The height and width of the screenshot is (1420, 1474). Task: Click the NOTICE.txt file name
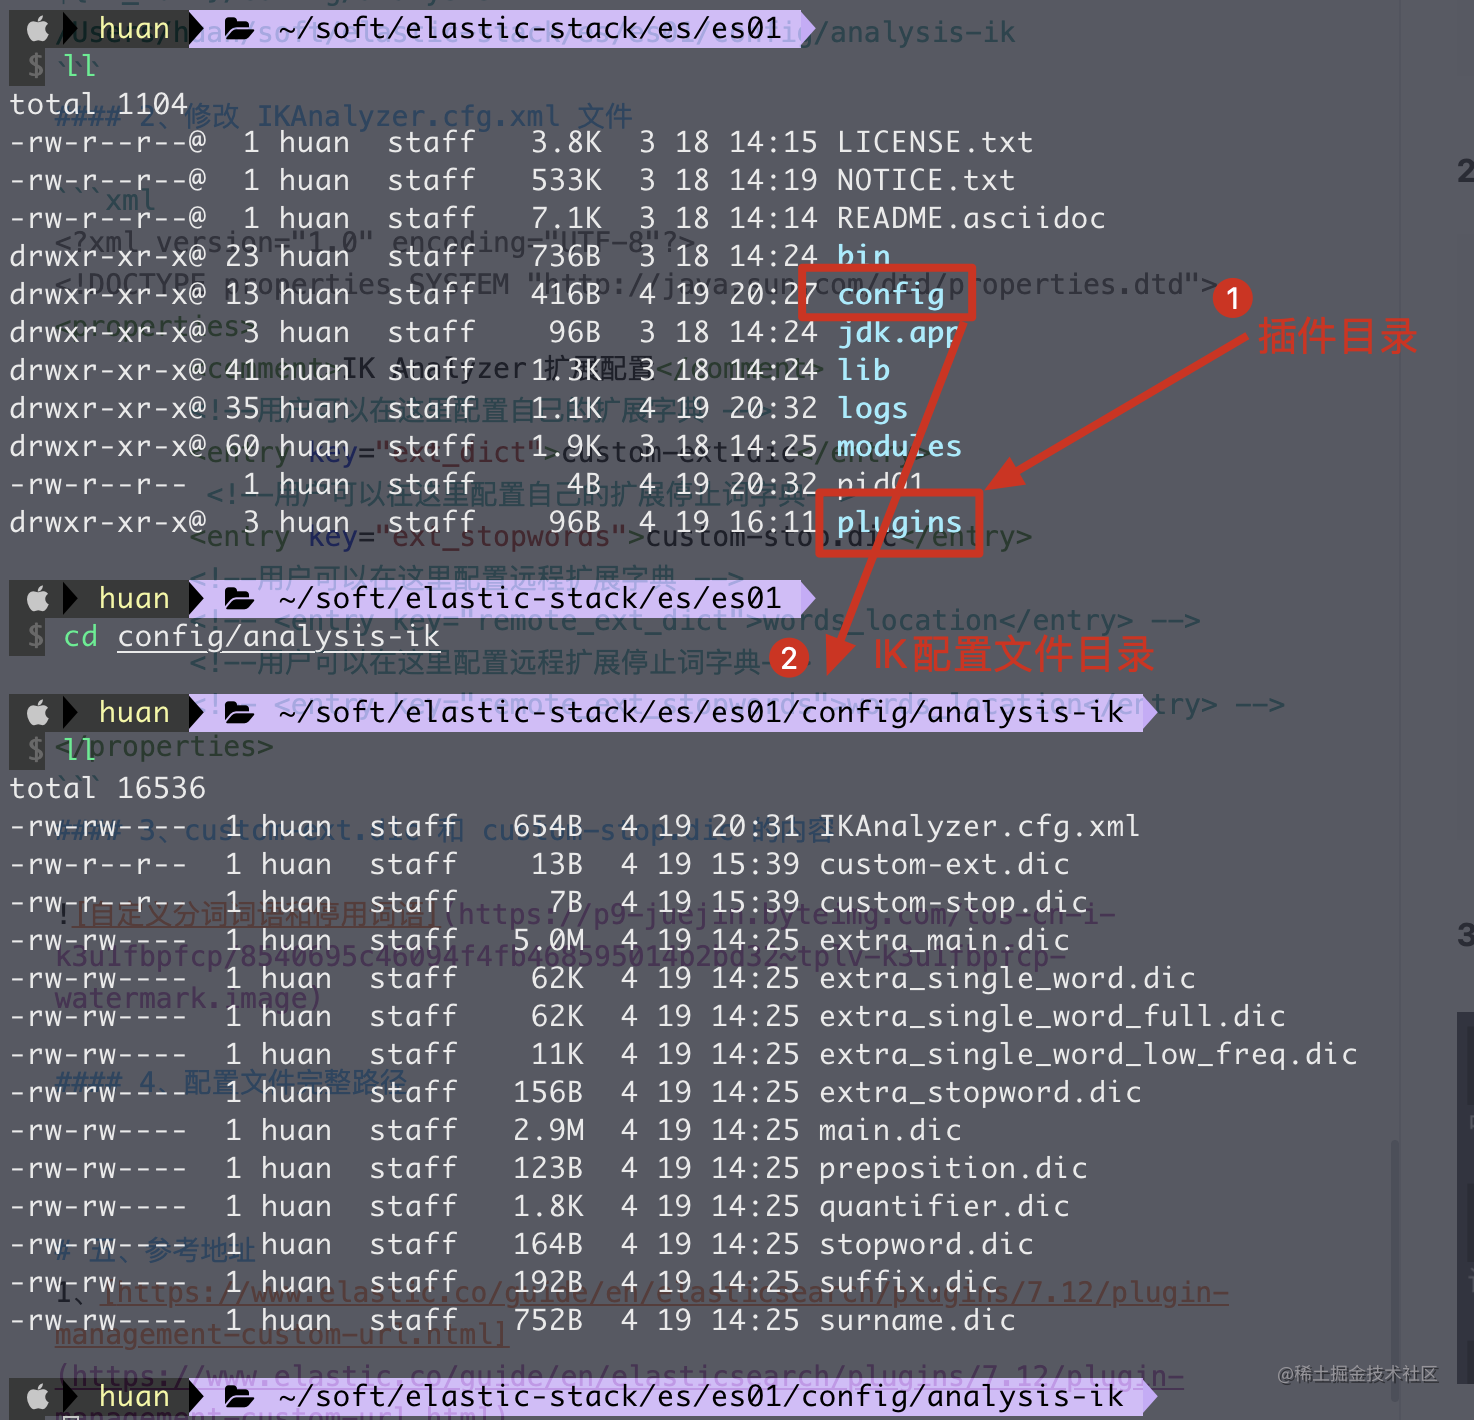pyautogui.click(x=926, y=180)
